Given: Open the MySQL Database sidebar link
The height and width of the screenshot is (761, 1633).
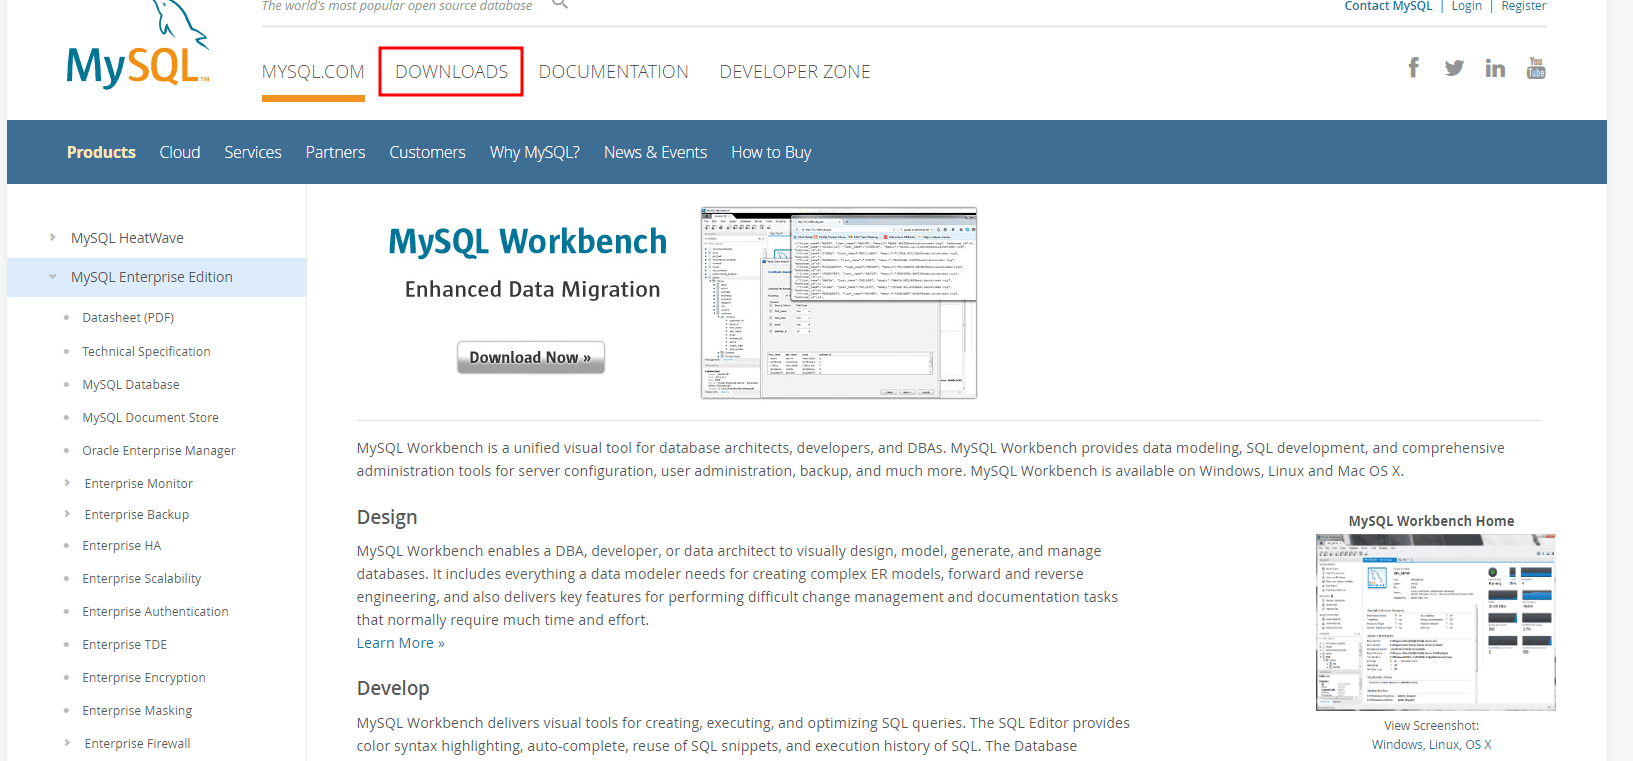Looking at the screenshot, I should [x=131, y=384].
